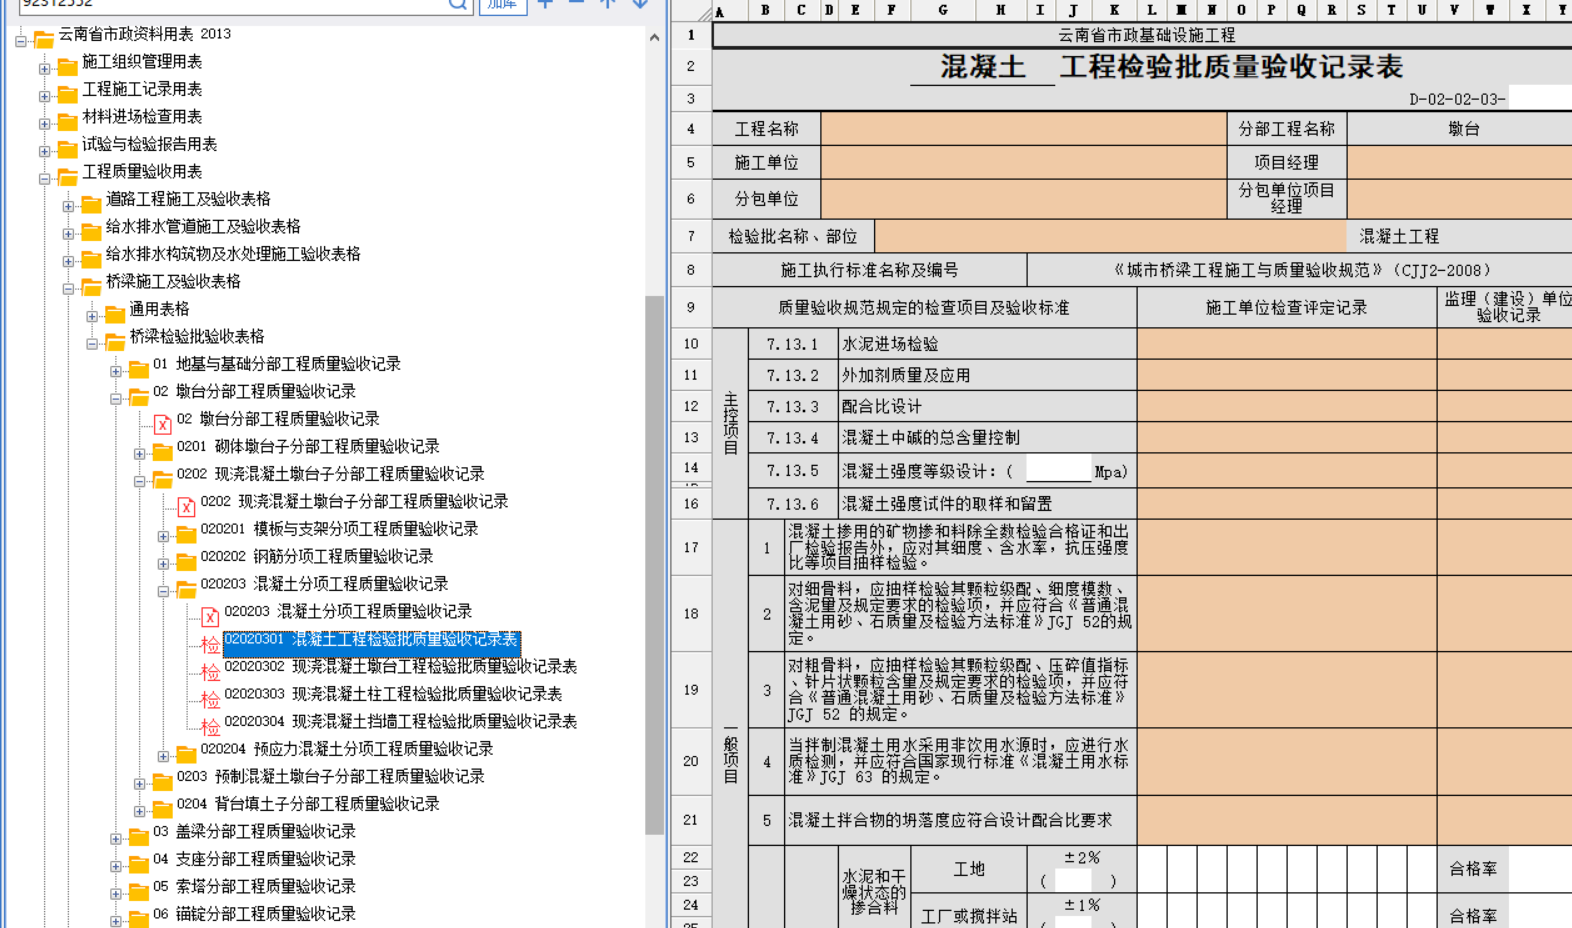Image resolution: width=1572 pixels, height=928 pixels.
Task: Click folder icon of 施工组织管理用表
Action: pos(67,67)
